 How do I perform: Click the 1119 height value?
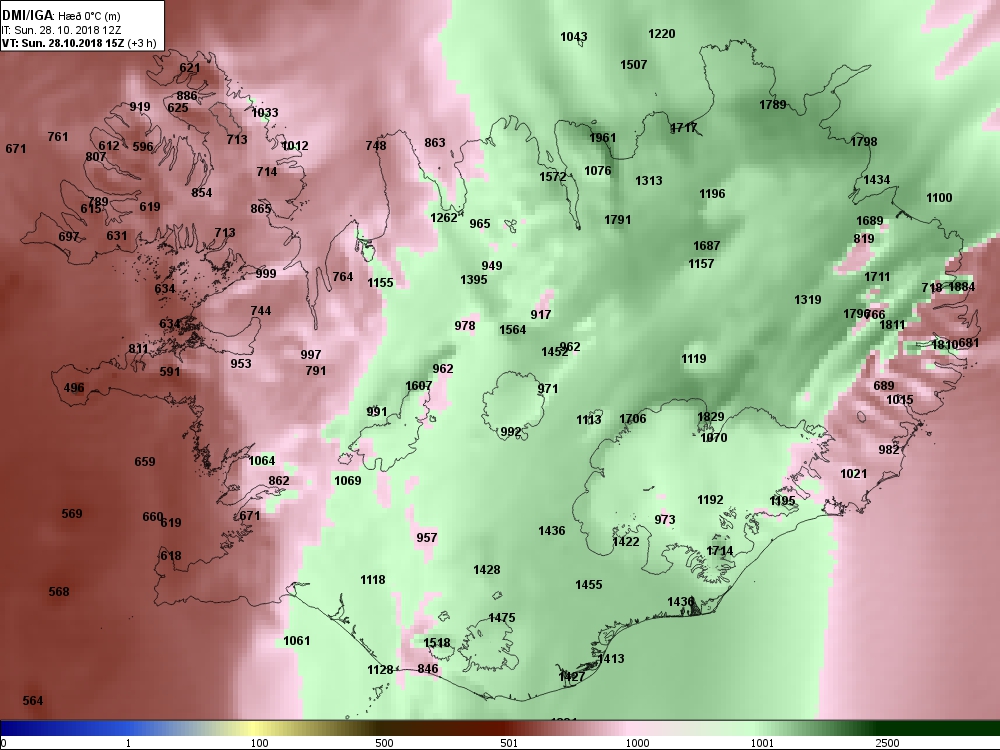(693, 359)
